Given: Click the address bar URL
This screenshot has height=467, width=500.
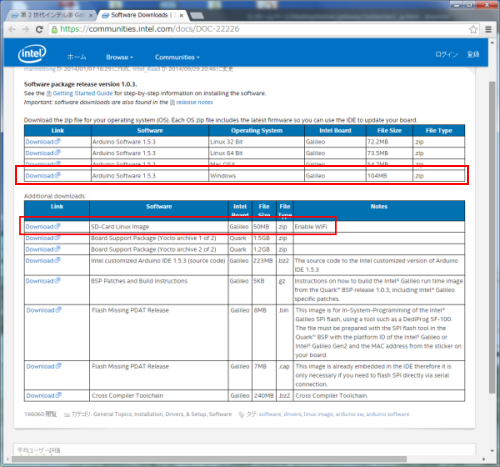Looking at the screenshot, I should [150, 29].
